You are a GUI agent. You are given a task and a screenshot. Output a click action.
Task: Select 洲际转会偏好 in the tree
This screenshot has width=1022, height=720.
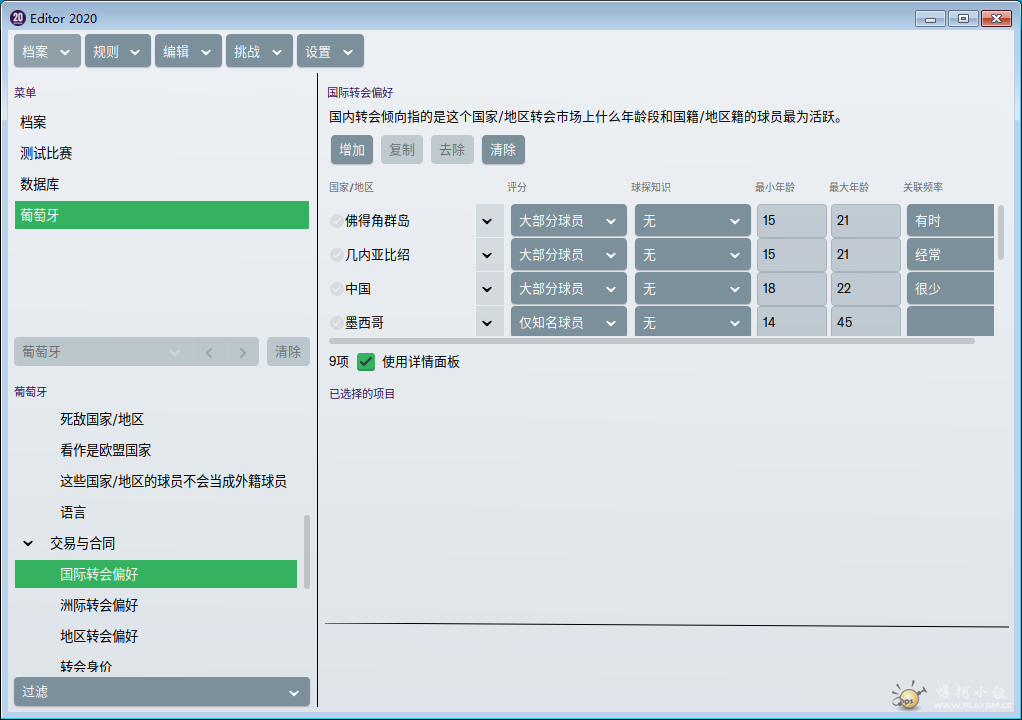pyautogui.click(x=99, y=605)
